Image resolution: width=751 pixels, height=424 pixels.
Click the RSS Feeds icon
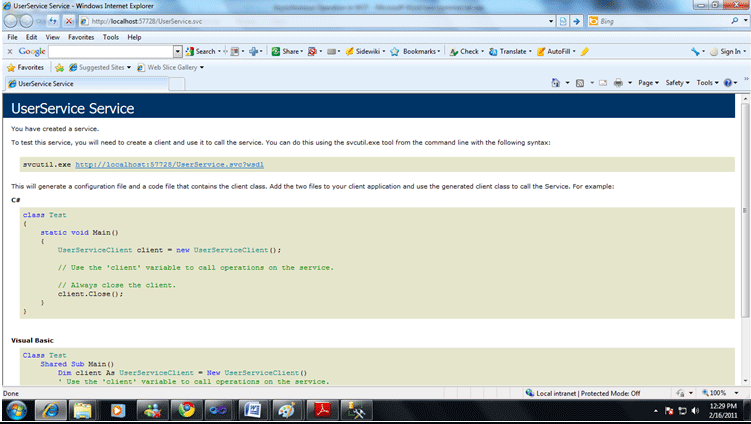point(580,83)
